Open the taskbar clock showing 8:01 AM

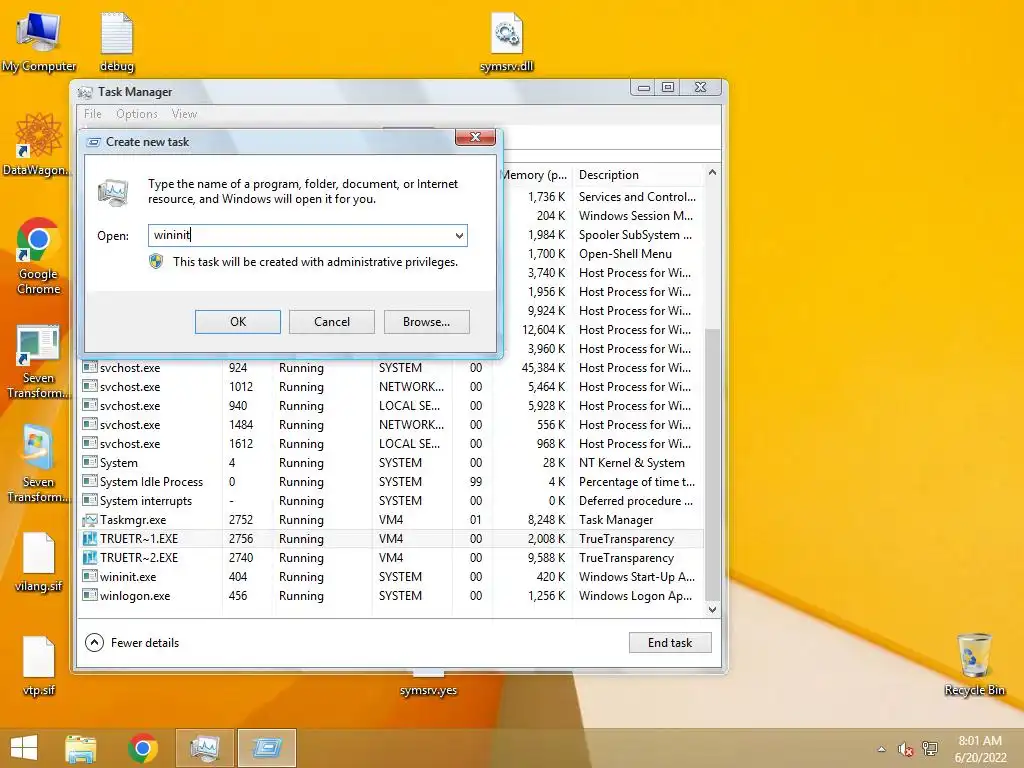coord(980,749)
